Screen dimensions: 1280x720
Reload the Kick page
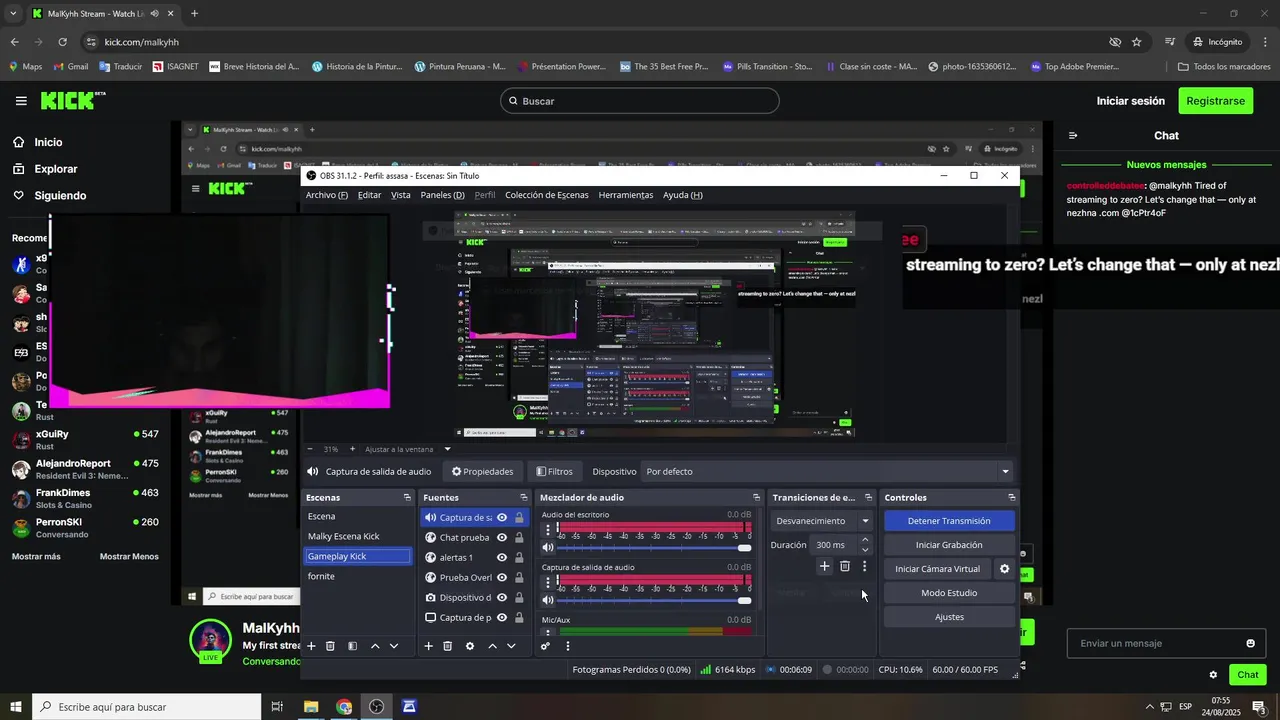click(62, 42)
